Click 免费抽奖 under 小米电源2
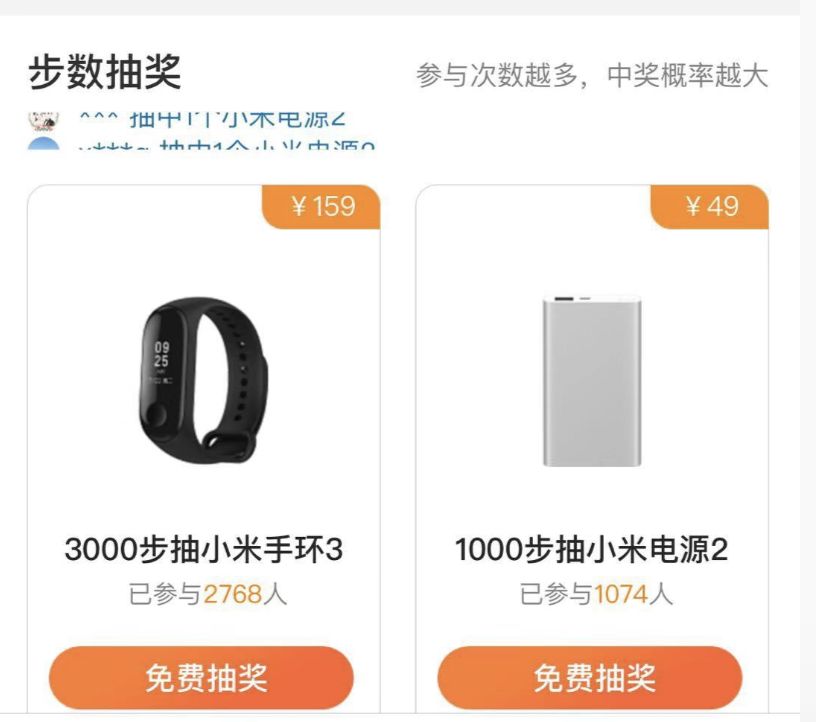 (x=590, y=678)
